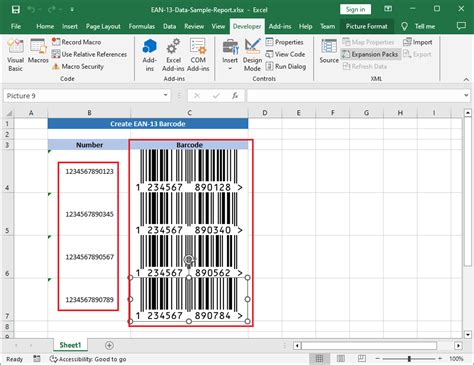Click Accessibility: Good to go status
Viewport: 474px width, 365px height.
click(88, 359)
